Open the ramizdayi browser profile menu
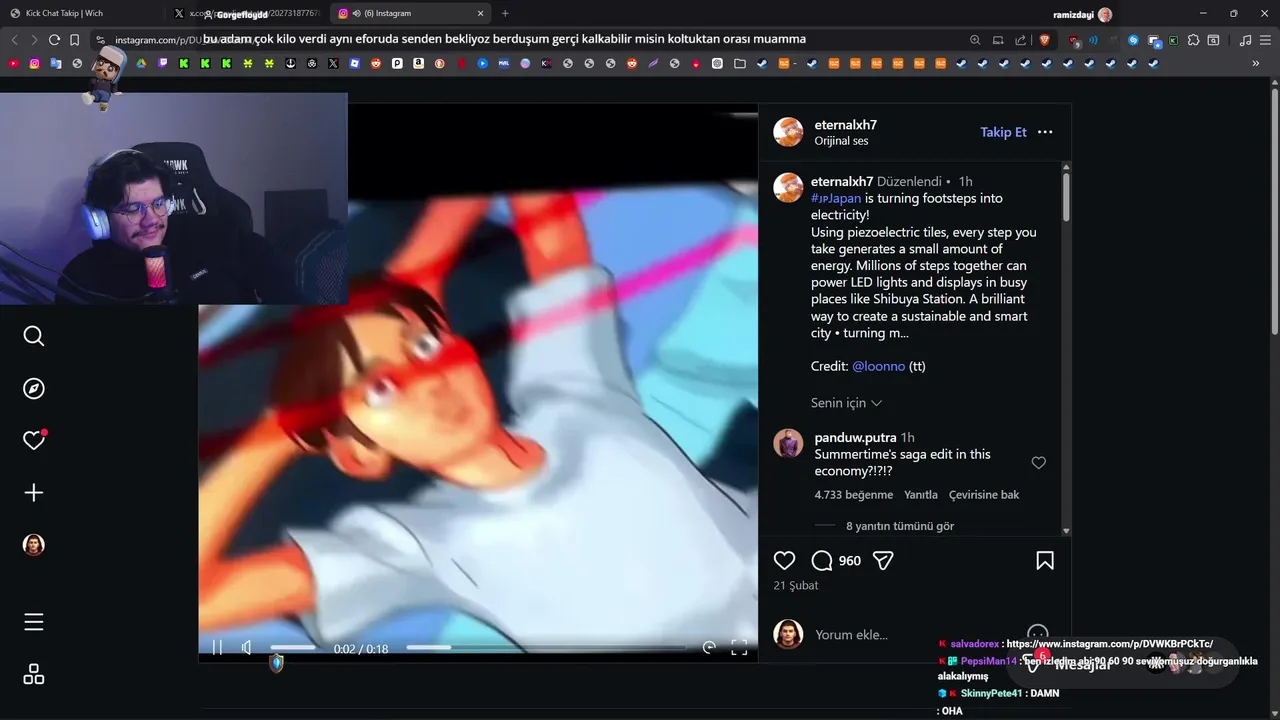 (1083, 14)
